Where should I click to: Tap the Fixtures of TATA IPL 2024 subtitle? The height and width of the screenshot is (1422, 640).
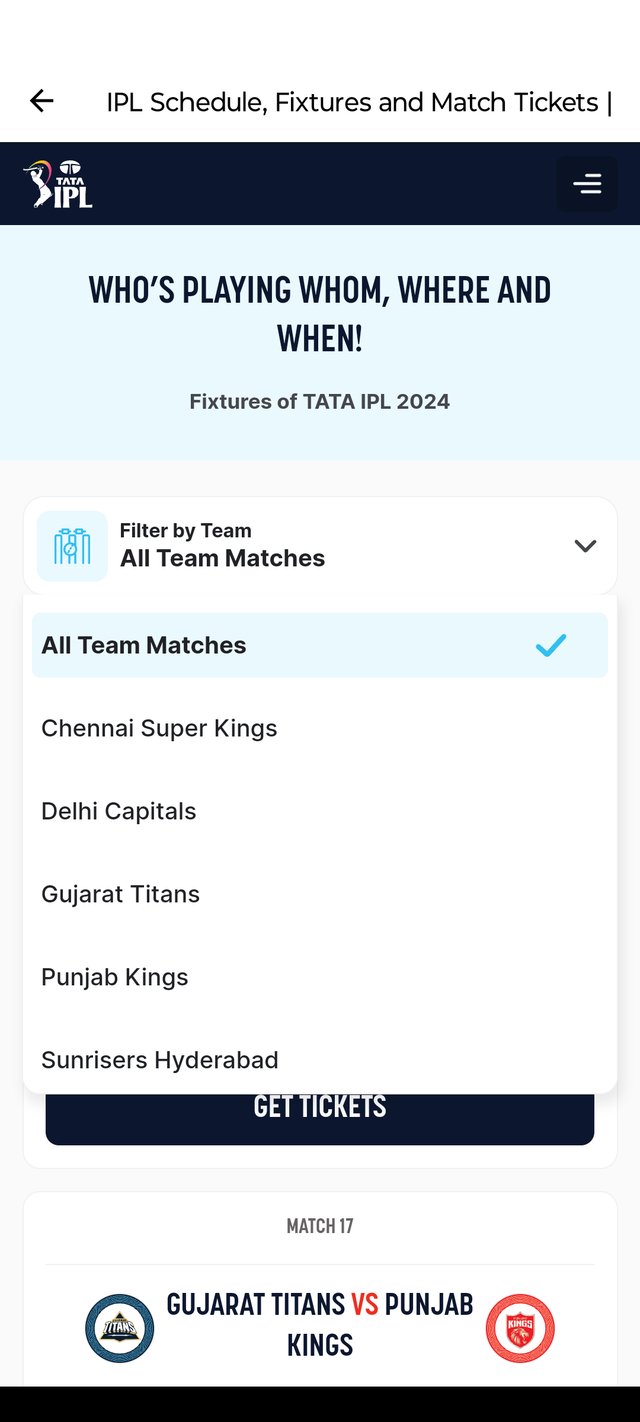[320, 402]
